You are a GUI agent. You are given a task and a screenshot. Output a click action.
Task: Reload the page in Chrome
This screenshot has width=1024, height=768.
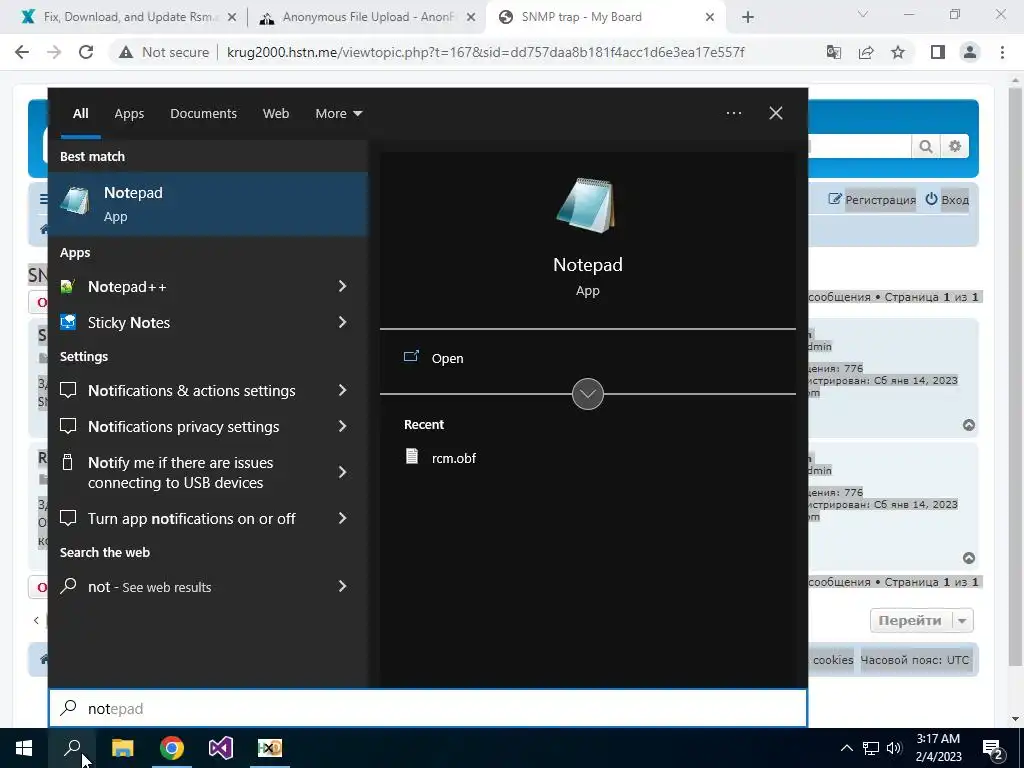tap(86, 52)
